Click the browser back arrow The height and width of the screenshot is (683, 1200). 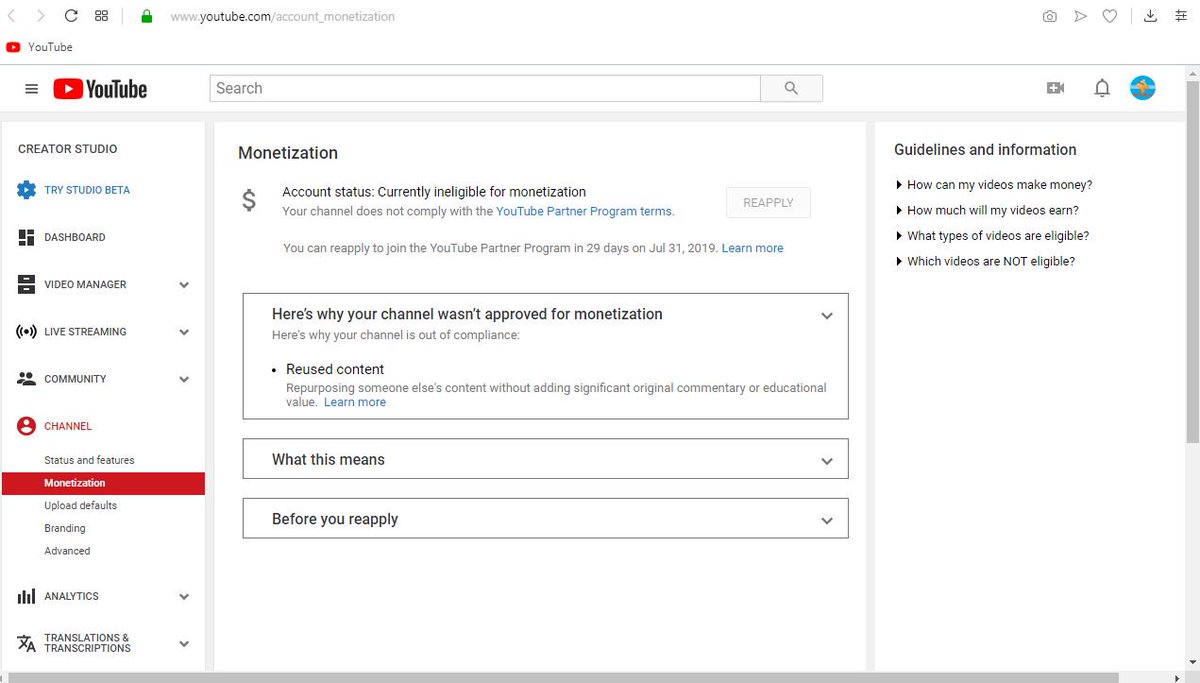[x=12, y=16]
